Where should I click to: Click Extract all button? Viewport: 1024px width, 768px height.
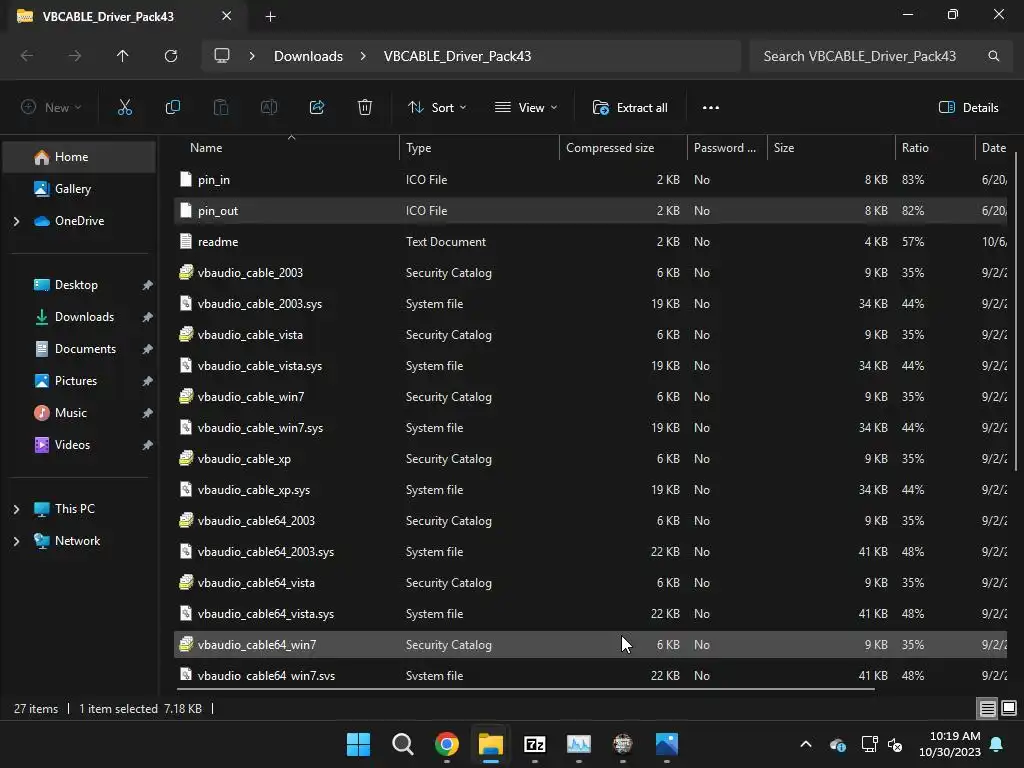[630, 107]
